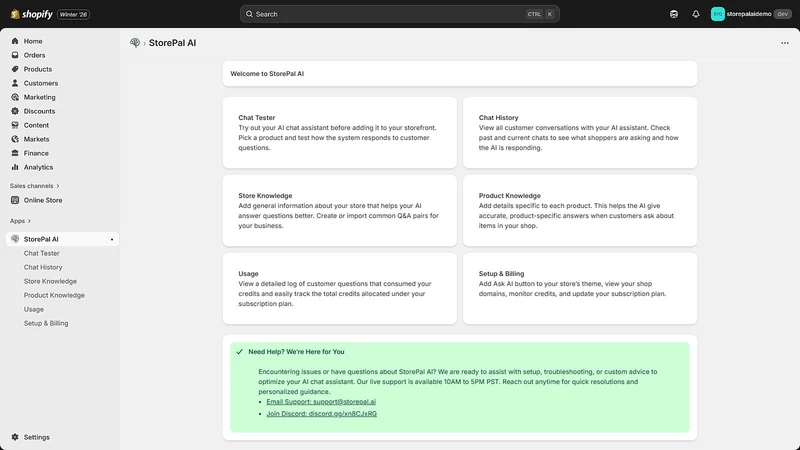Click the Products tag icon

pyautogui.click(x=15, y=69)
